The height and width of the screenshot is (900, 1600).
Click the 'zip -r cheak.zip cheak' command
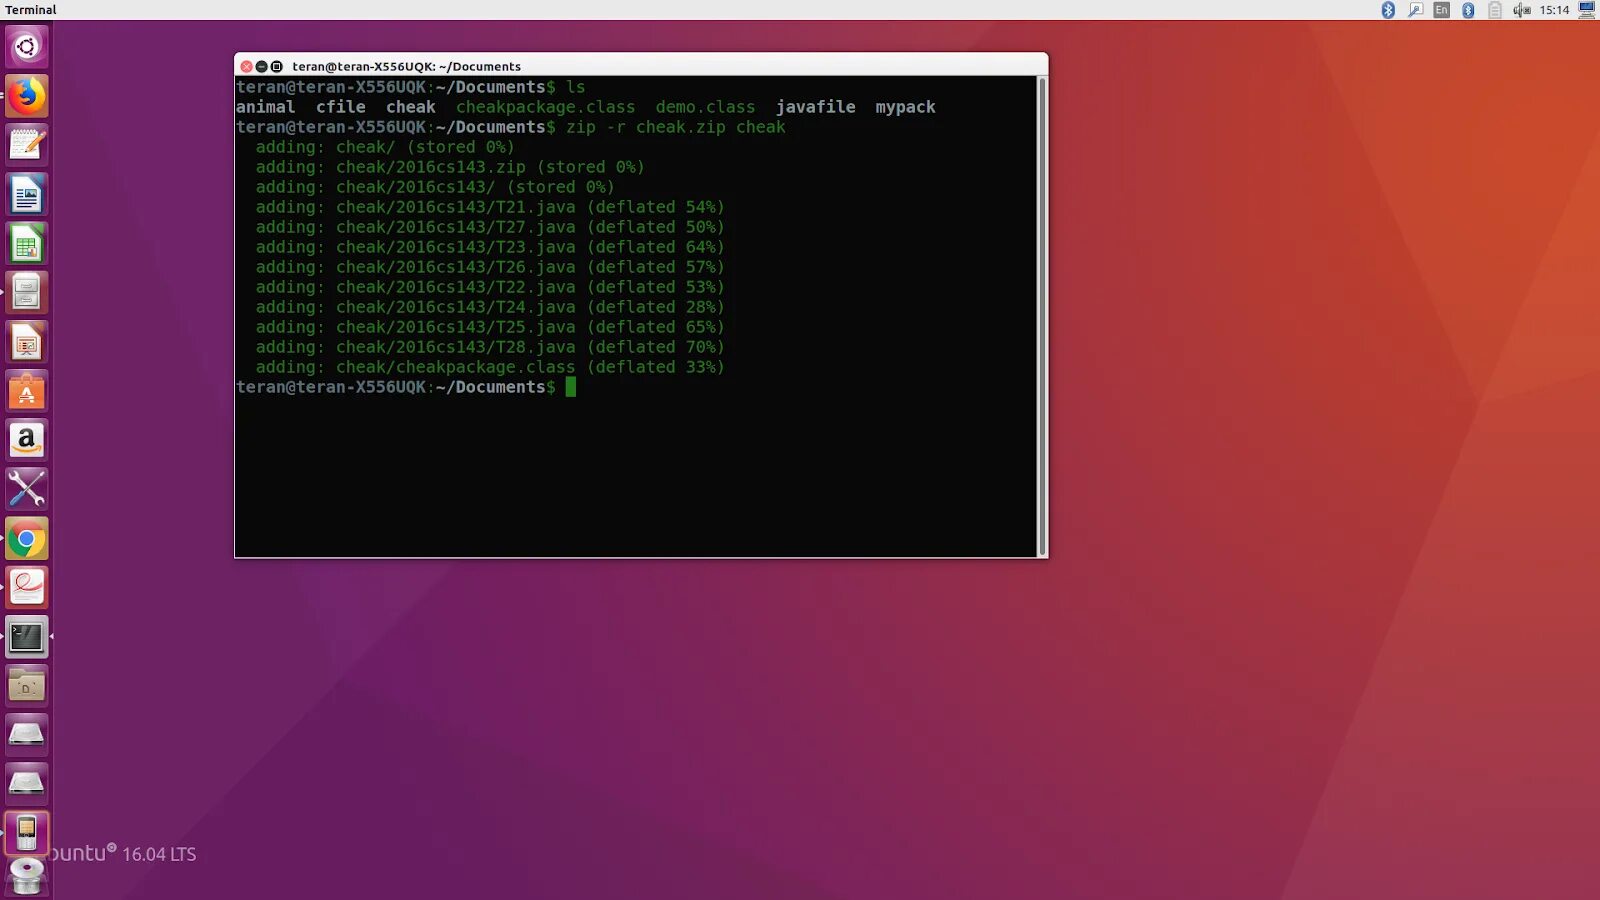(676, 127)
